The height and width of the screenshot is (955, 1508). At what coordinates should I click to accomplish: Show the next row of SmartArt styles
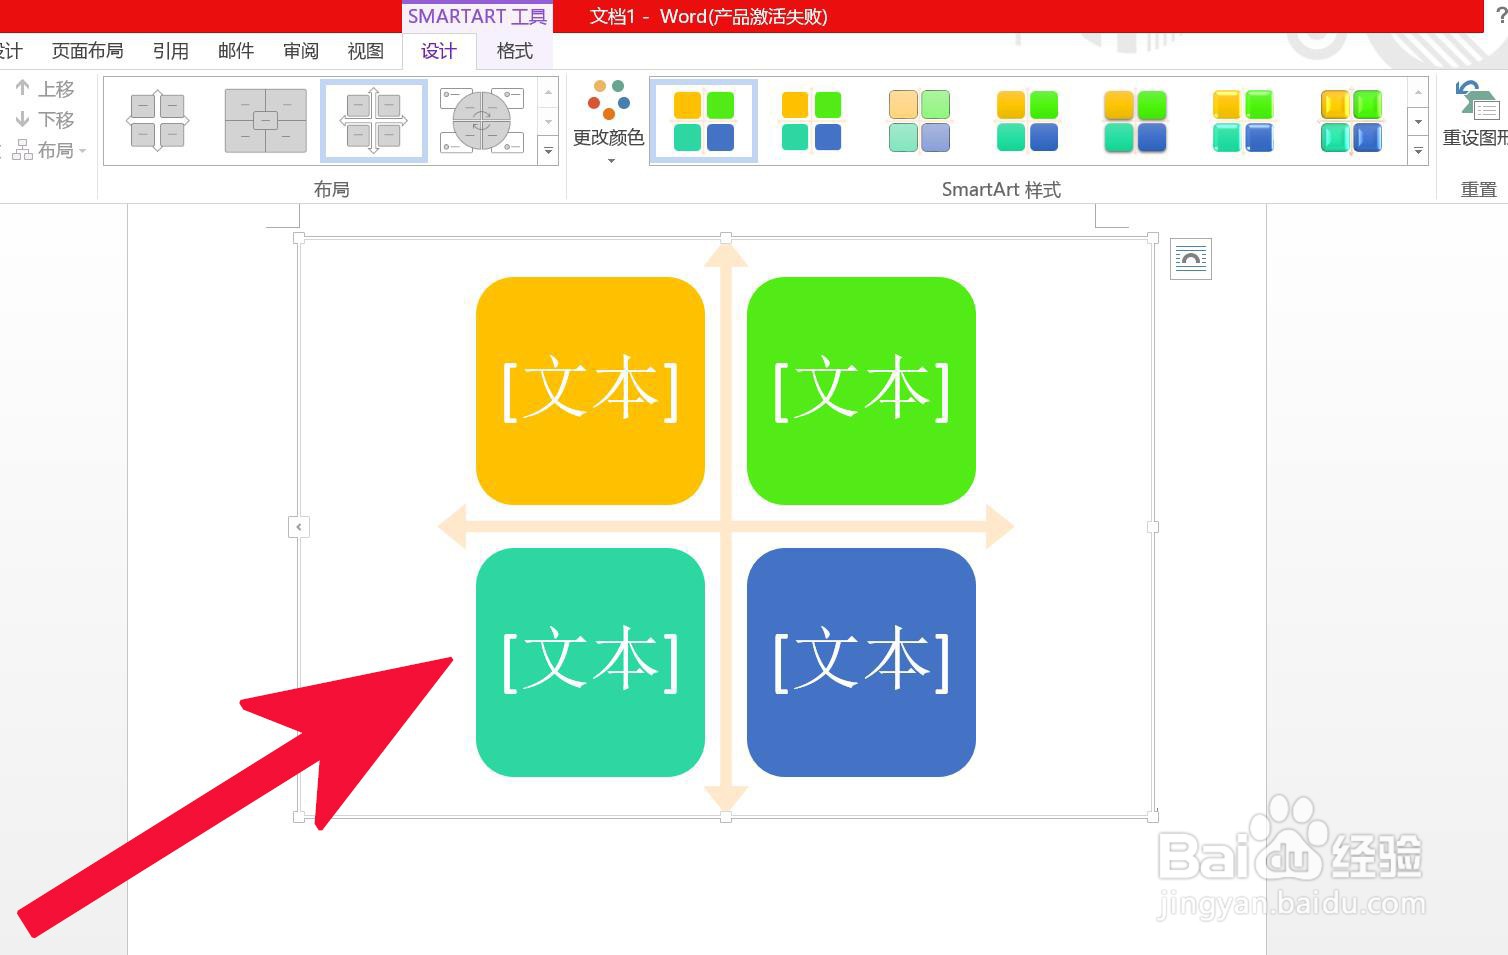(1418, 122)
